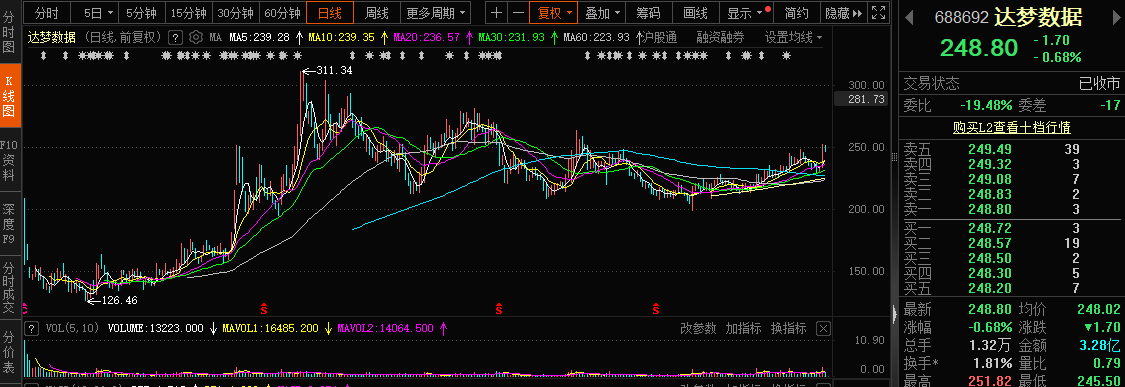The height and width of the screenshot is (387, 1125).
Task: Click 买五 price 248.20 row
Action: click(1011, 288)
